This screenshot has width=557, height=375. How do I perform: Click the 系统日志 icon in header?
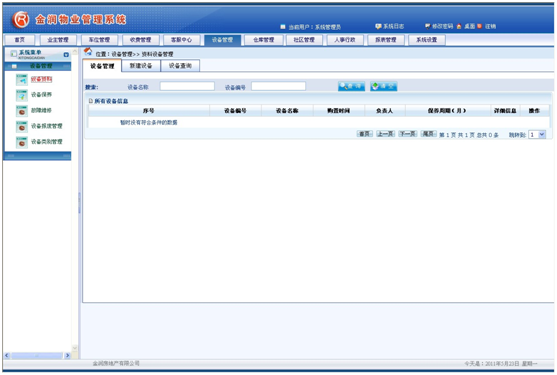(378, 26)
